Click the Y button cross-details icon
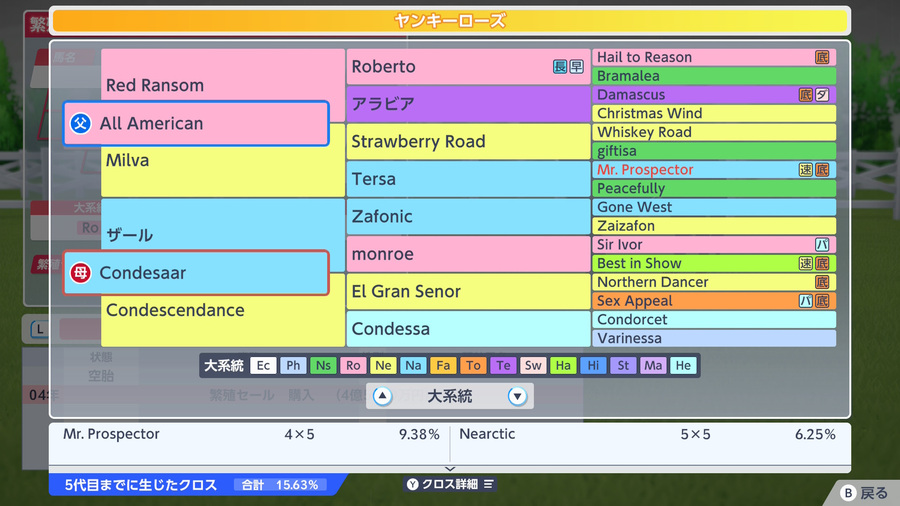Viewport: 900px width, 506px height. (413, 484)
